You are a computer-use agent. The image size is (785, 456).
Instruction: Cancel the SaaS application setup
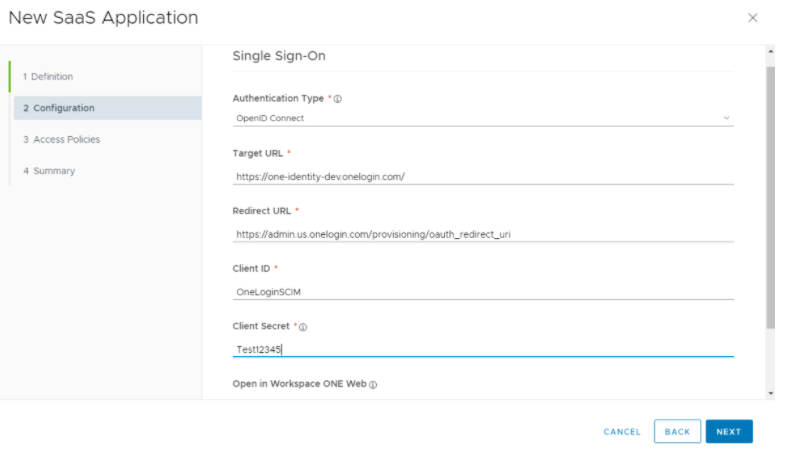[622, 432]
